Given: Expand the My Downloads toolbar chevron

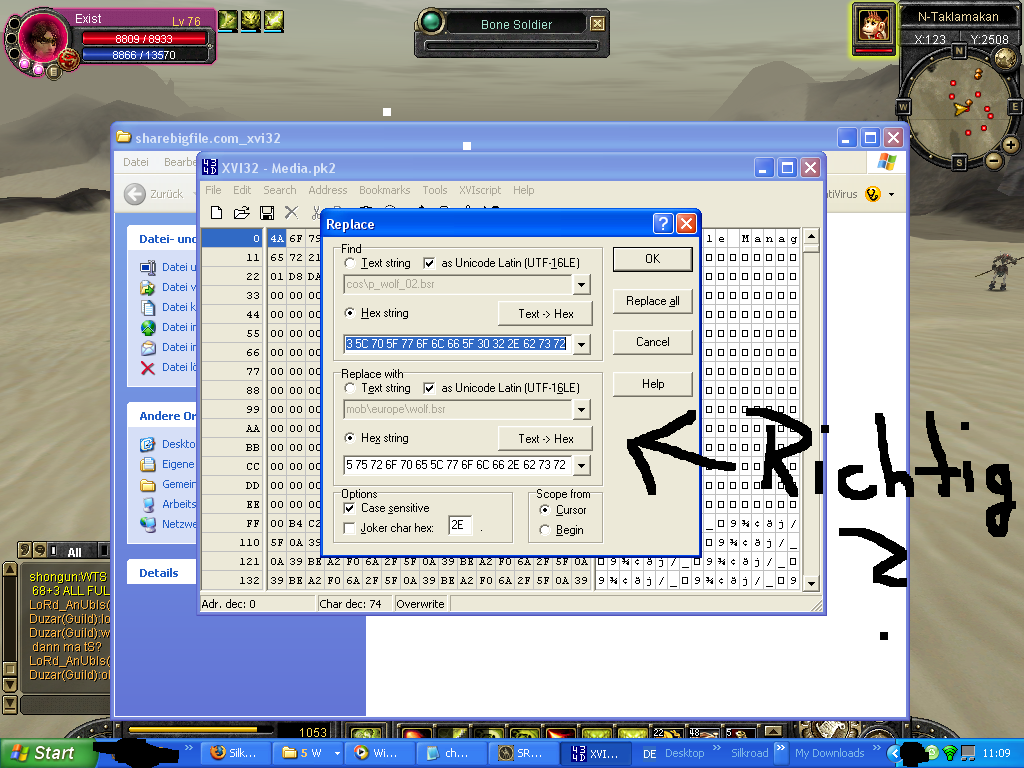Looking at the screenshot, I should [876, 748].
